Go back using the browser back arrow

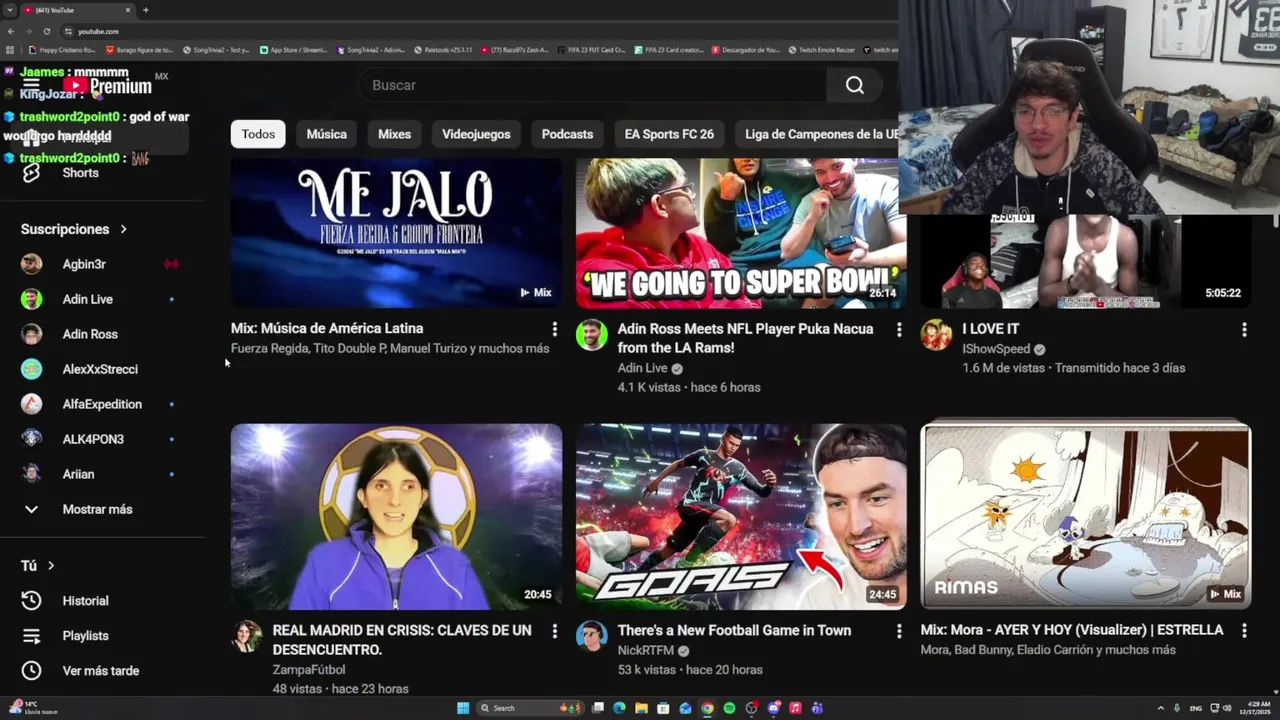click(x=12, y=31)
